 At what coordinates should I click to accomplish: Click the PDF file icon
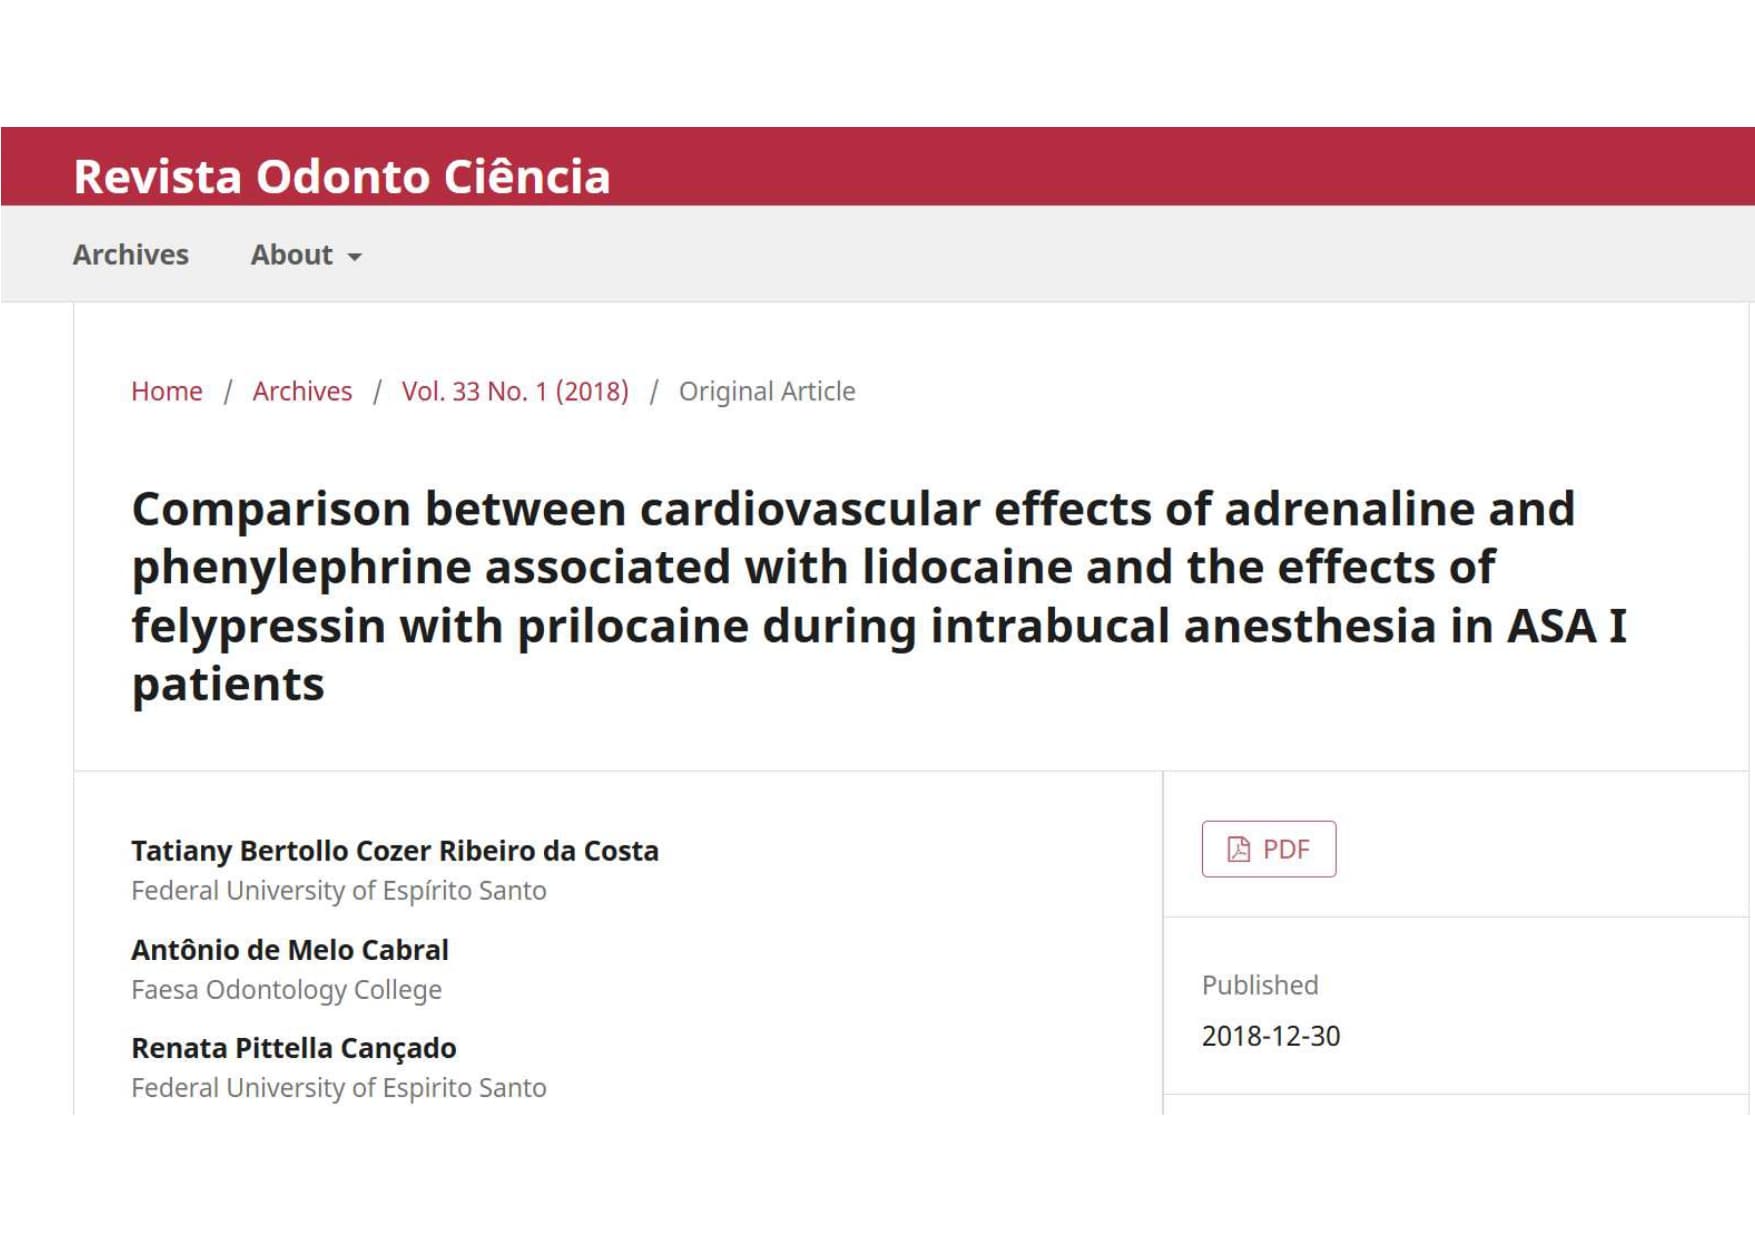(x=1238, y=850)
